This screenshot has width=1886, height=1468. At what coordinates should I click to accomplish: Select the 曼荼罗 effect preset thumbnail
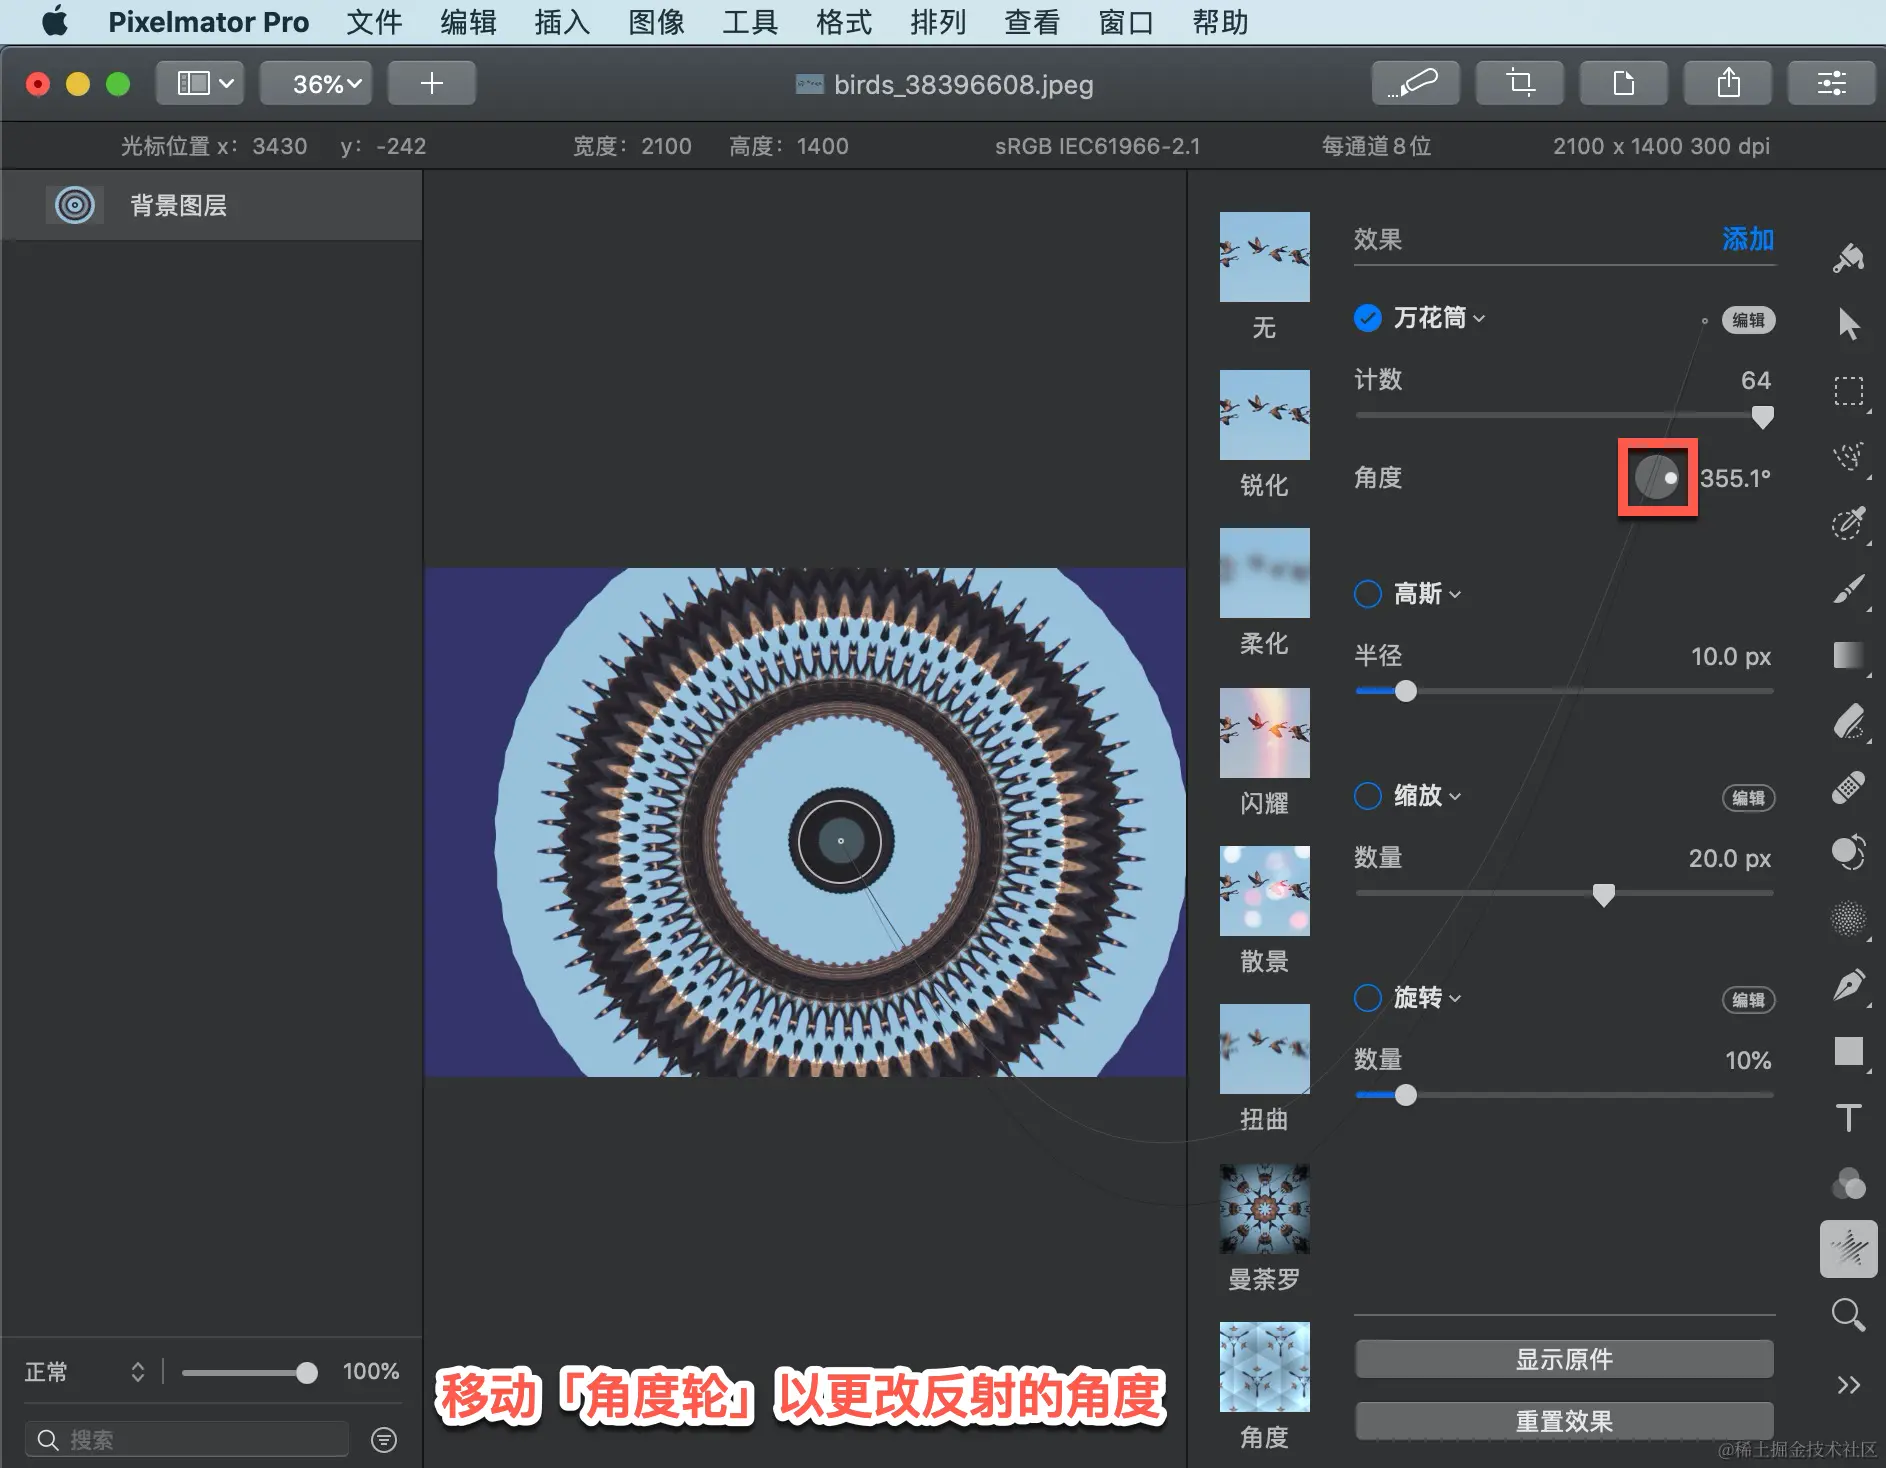1264,1208
